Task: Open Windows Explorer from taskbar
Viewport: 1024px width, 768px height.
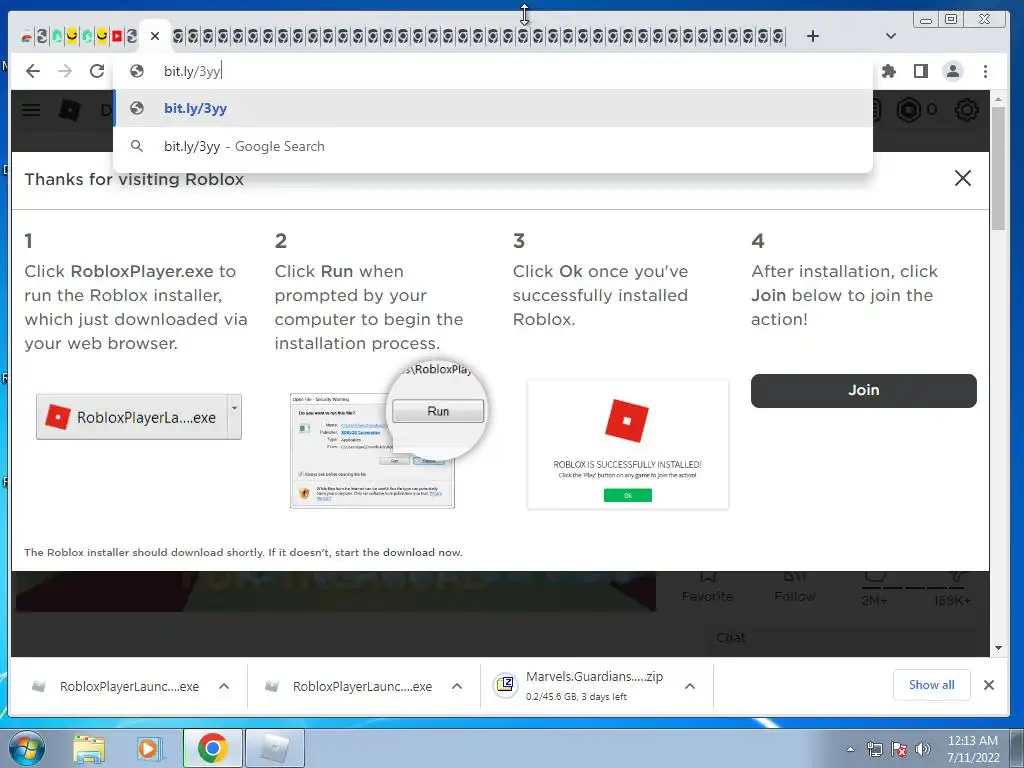Action: click(89, 749)
